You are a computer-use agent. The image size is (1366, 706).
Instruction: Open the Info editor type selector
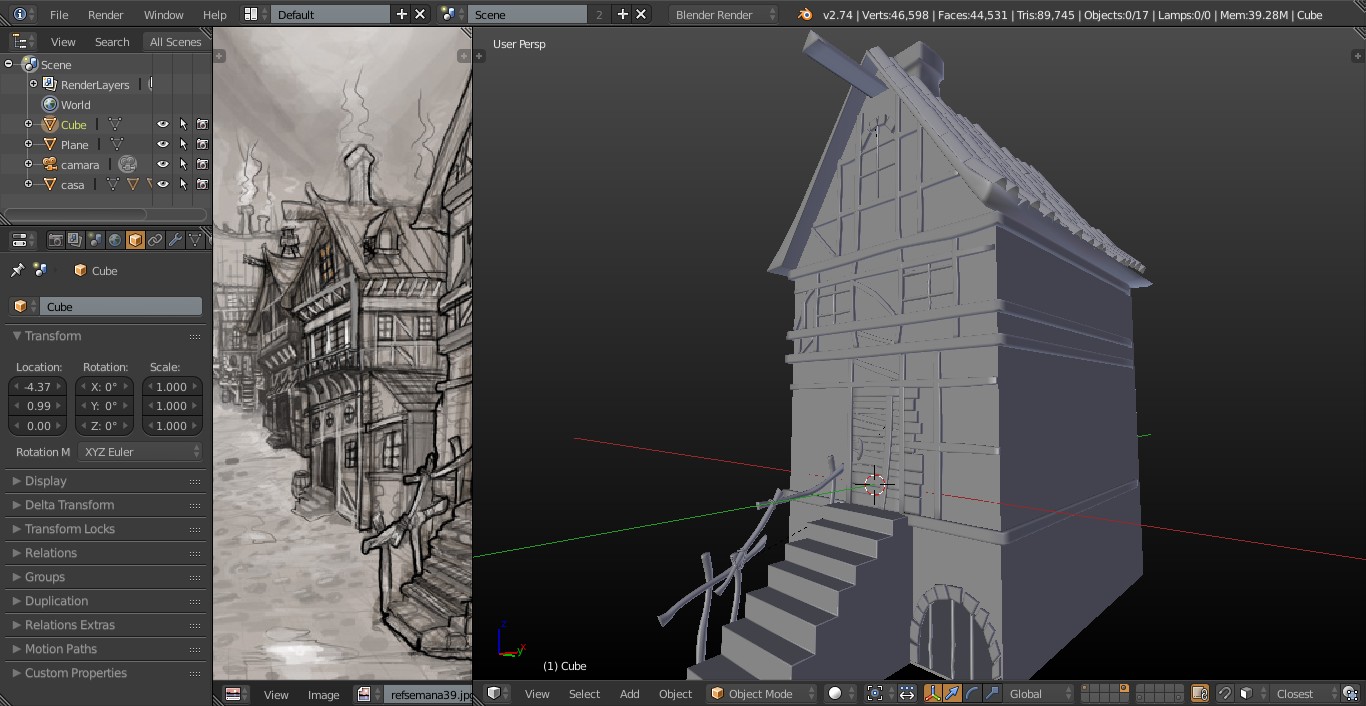click(x=21, y=14)
